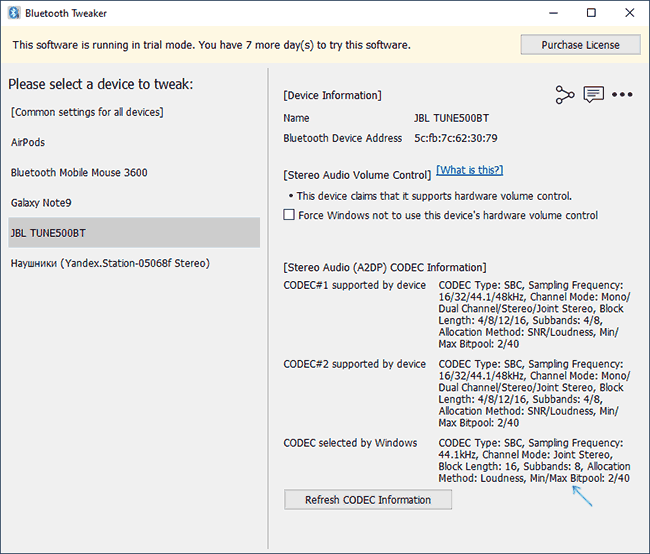Click the Bluetooth Device Address value
The image size is (650, 554).
[455, 138]
